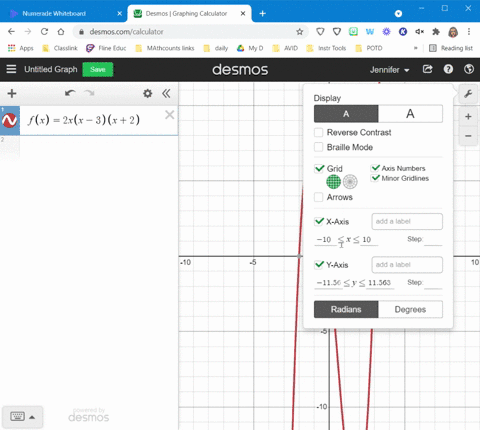The height and width of the screenshot is (430, 480).
Task: Delete the f(x) expression
Action: pos(169,115)
